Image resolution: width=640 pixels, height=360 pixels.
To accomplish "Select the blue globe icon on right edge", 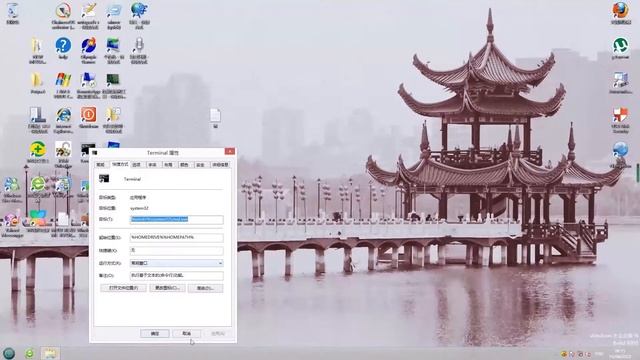I will click(620, 150).
